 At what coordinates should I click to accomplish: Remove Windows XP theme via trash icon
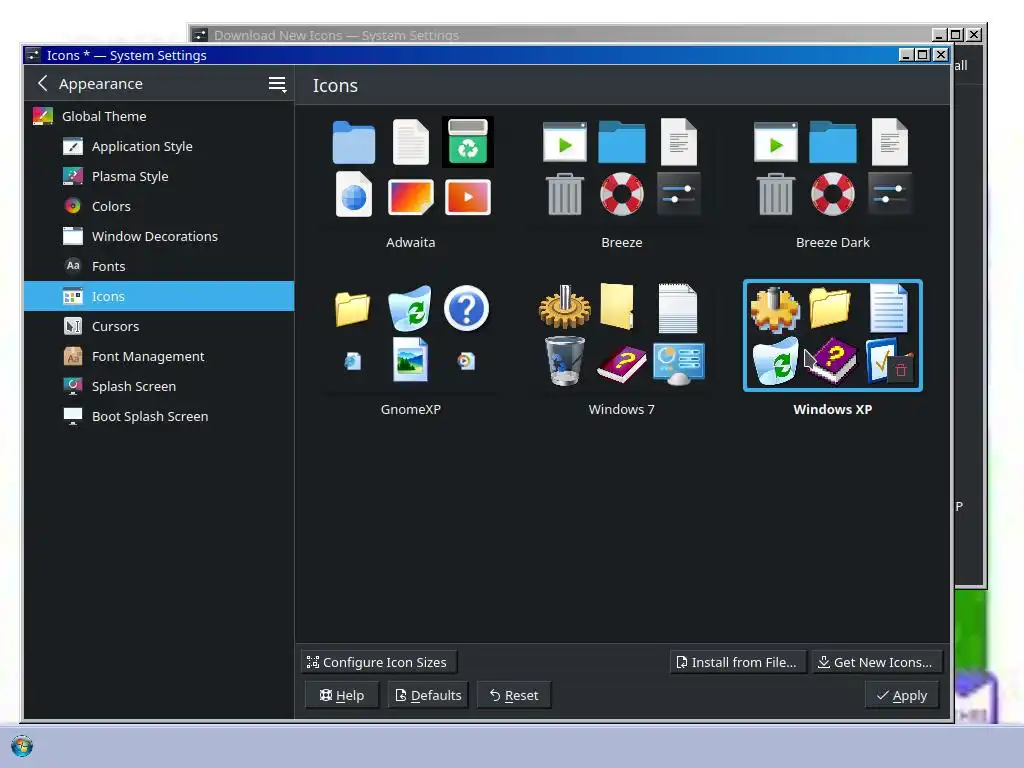[x=901, y=370]
